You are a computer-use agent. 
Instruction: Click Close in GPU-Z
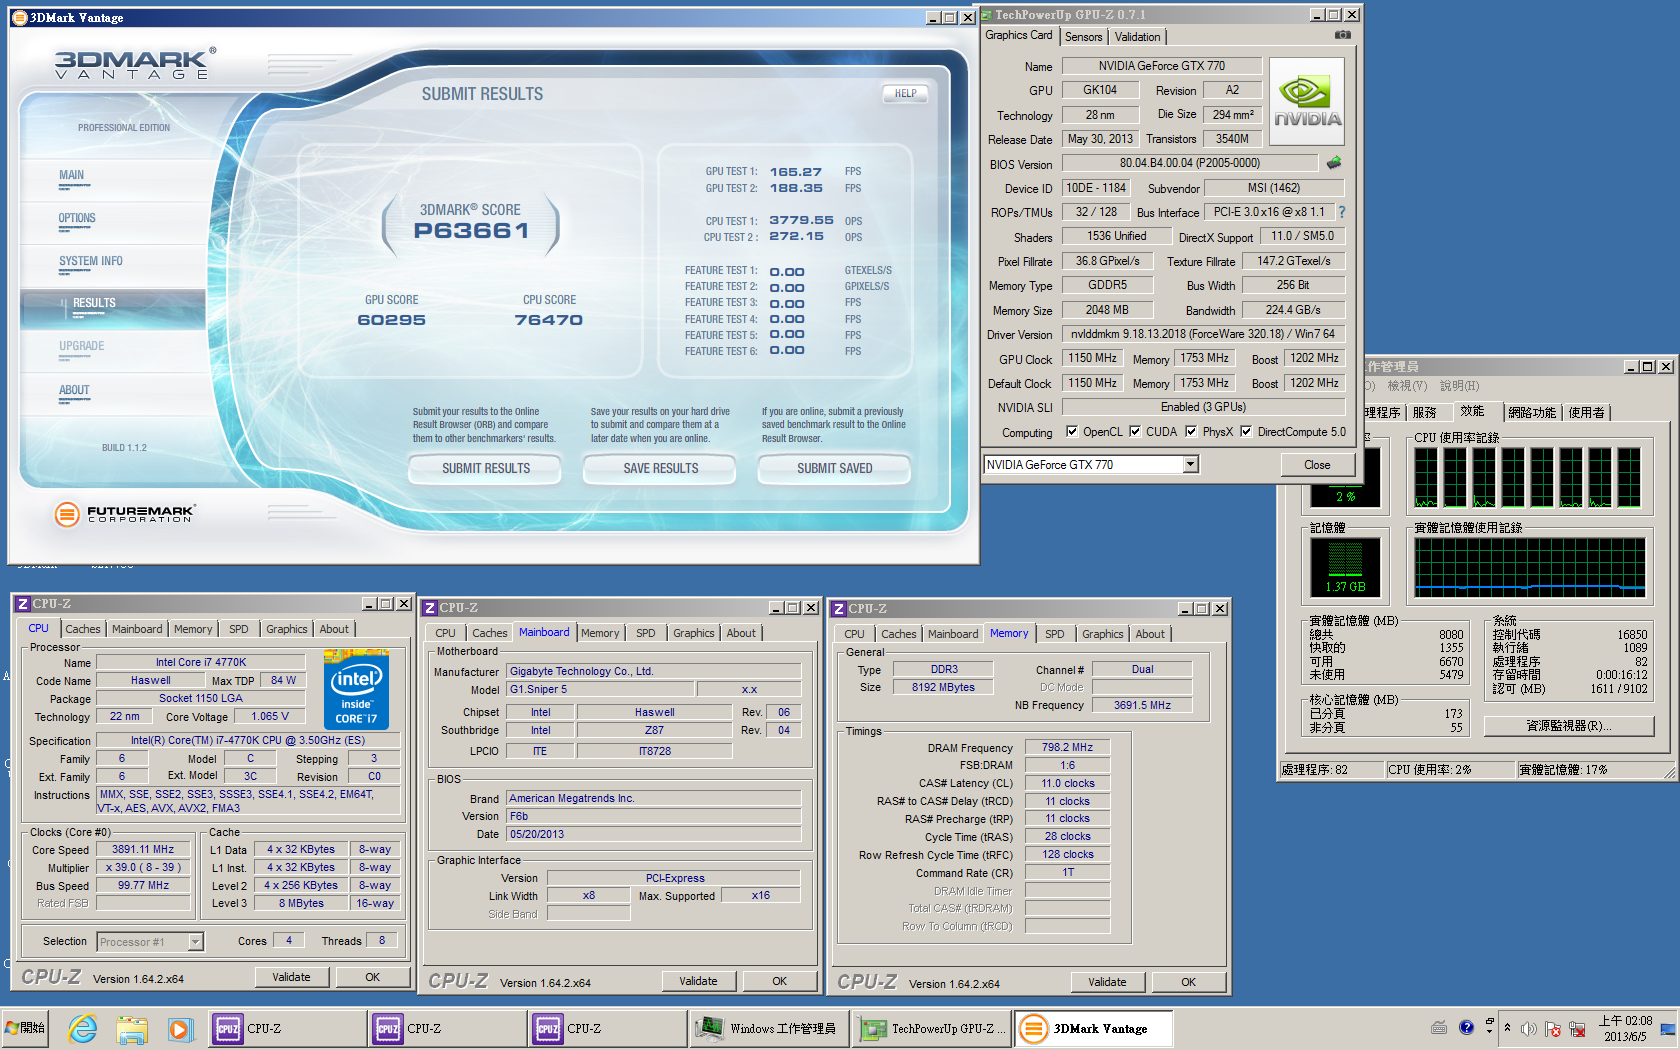(1317, 465)
